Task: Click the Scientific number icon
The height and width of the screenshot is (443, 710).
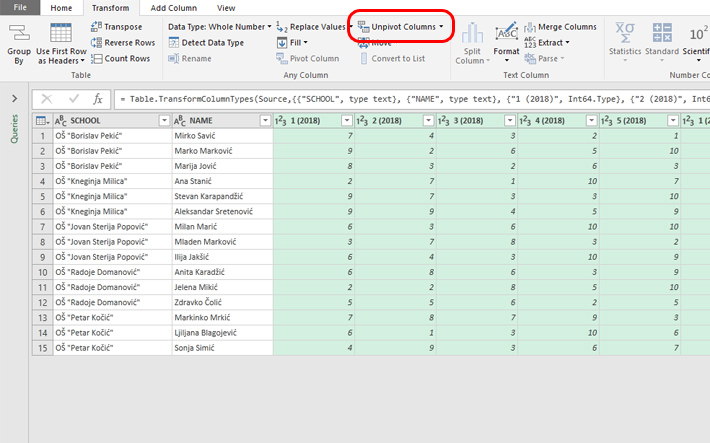Action: pyautogui.click(x=698, y=34)
